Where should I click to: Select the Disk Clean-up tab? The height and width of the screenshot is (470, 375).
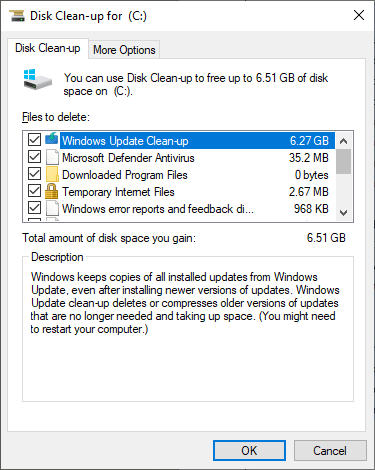click(x=48, y=48)
